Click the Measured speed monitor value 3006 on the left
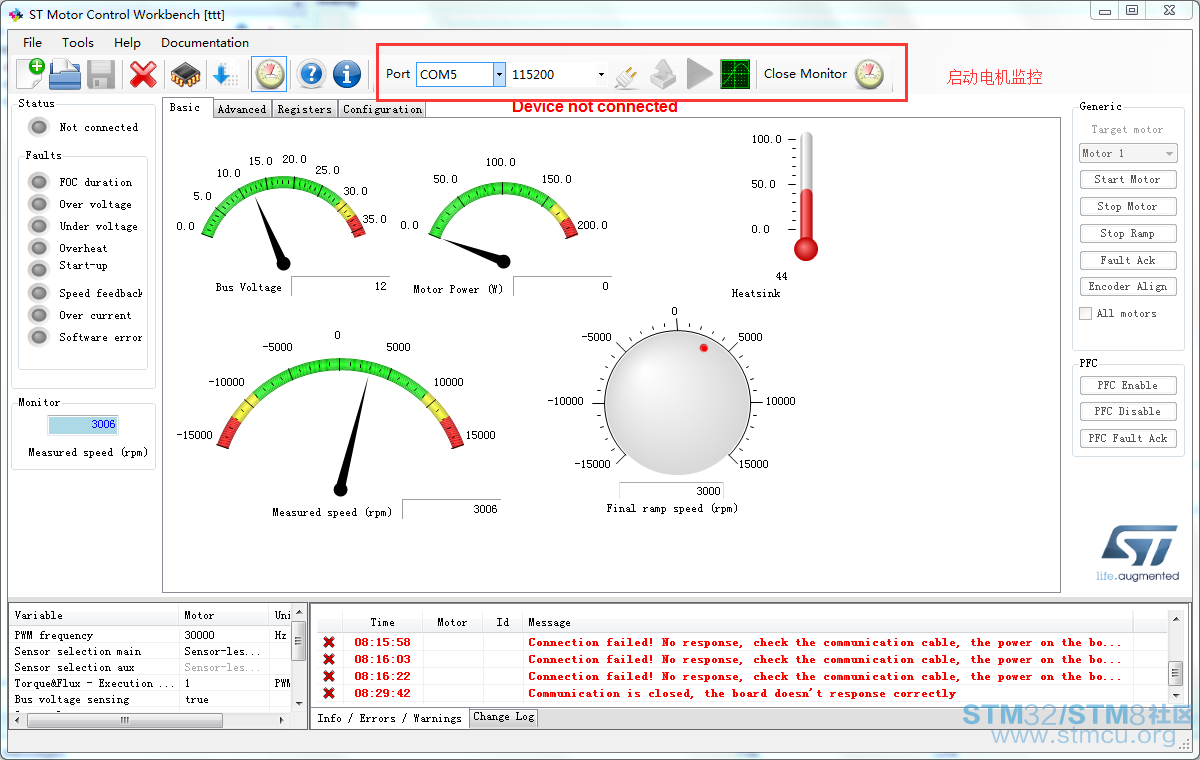The image size is (1200, 760). (83, 424)
